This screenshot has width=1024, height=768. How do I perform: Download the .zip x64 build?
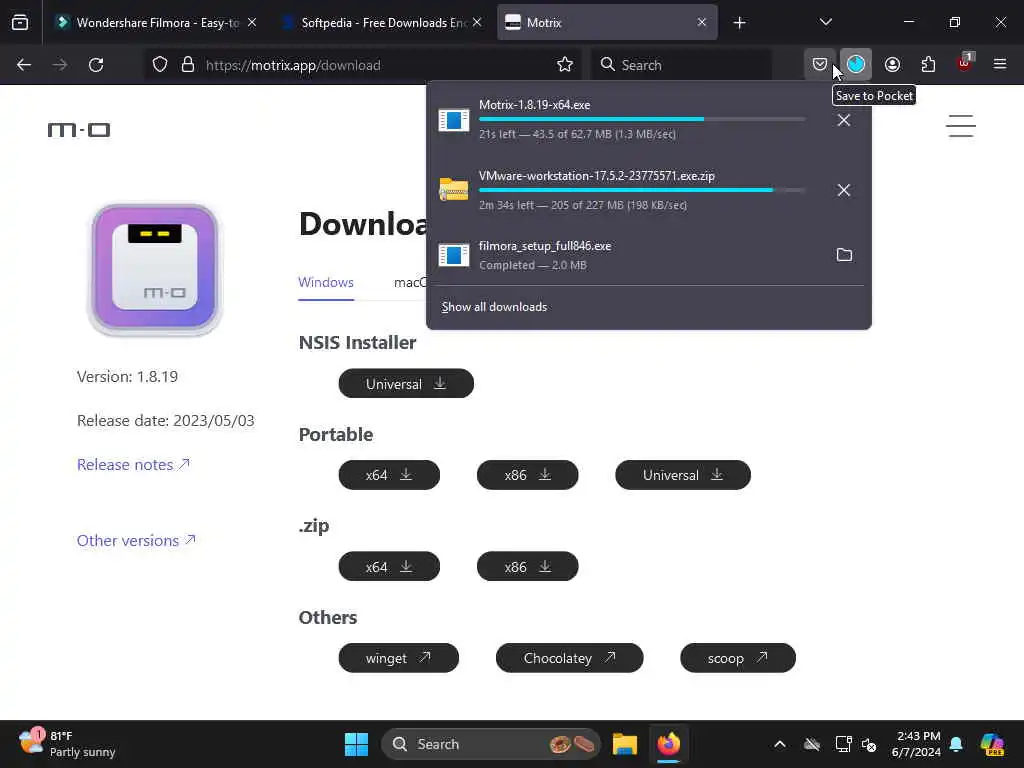[x=389, y=566]
